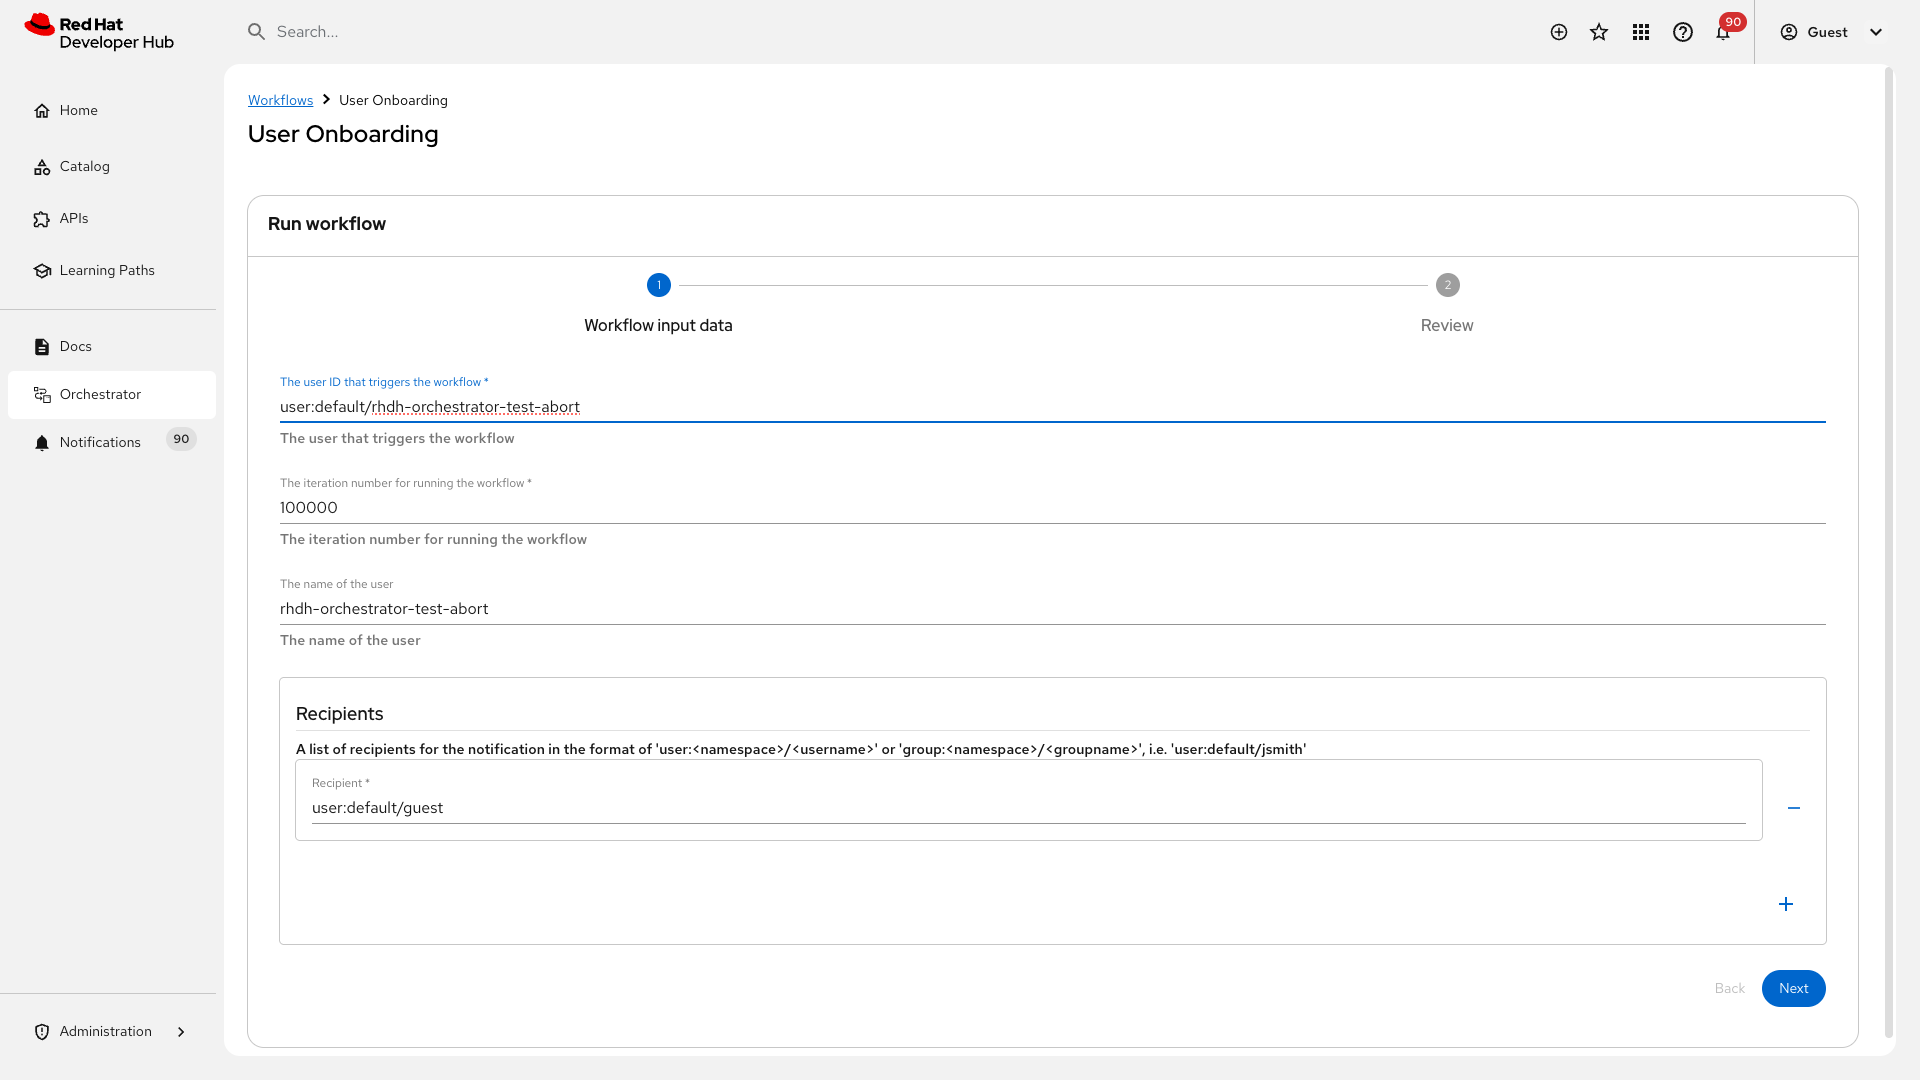
Task: Open the help question mark icon
Action: click(x=1683, y=32)
